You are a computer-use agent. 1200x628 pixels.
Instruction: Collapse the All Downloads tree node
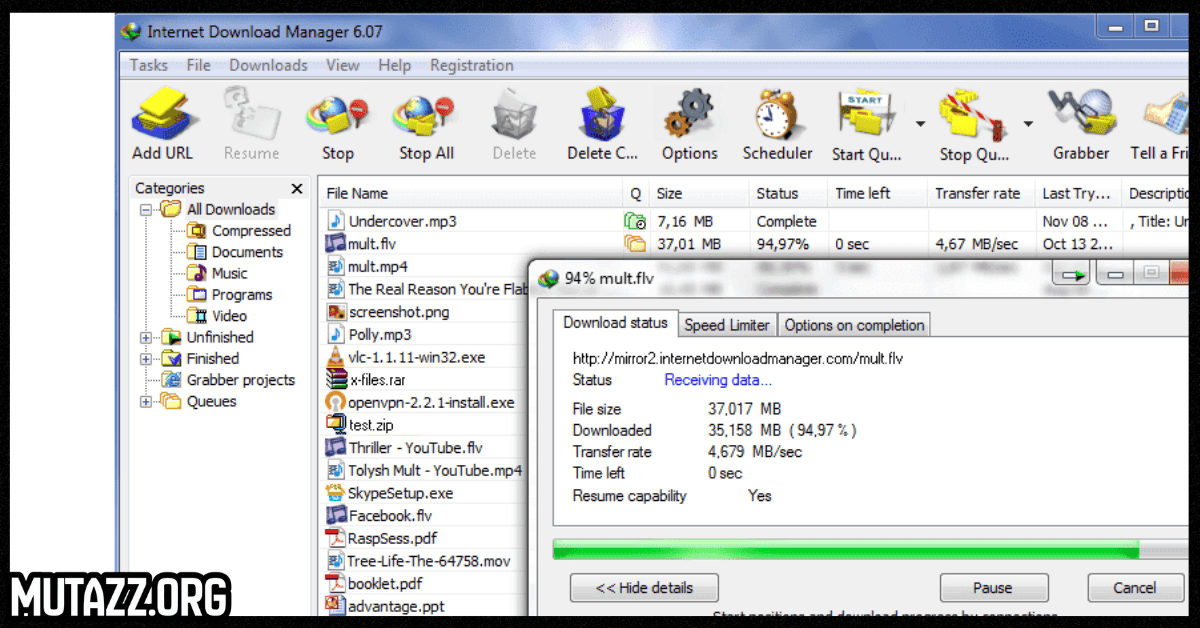[x=146, y=210]
